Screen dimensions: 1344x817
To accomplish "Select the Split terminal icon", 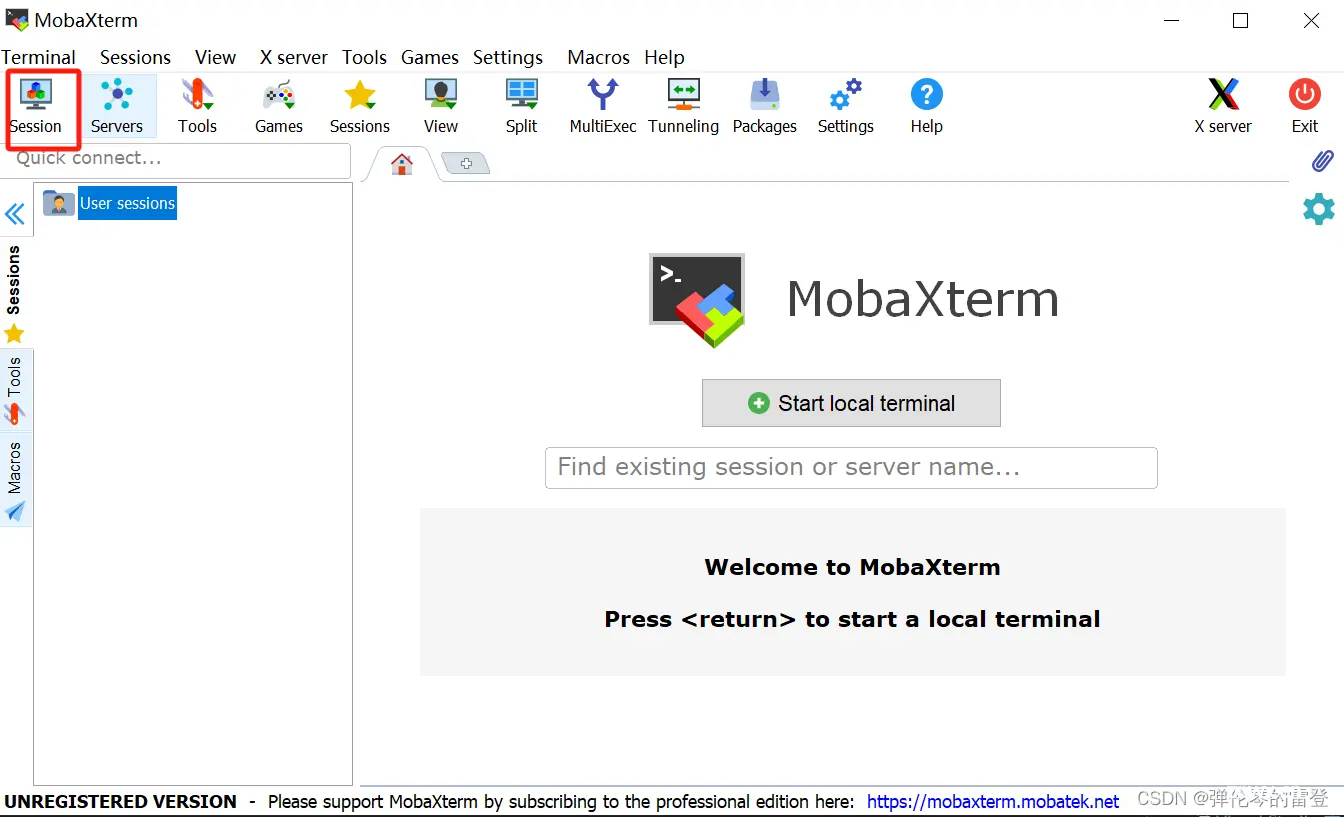I will pos(521,106).
